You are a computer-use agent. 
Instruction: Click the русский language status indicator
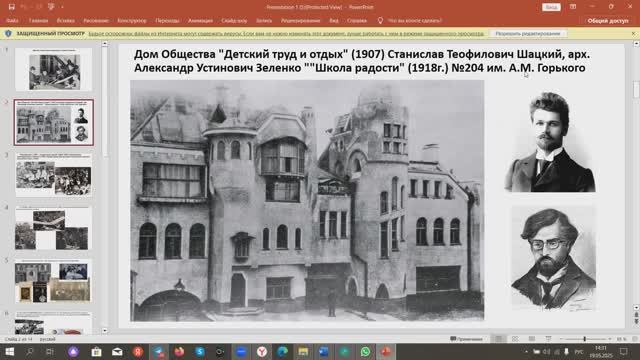point(47,339)
